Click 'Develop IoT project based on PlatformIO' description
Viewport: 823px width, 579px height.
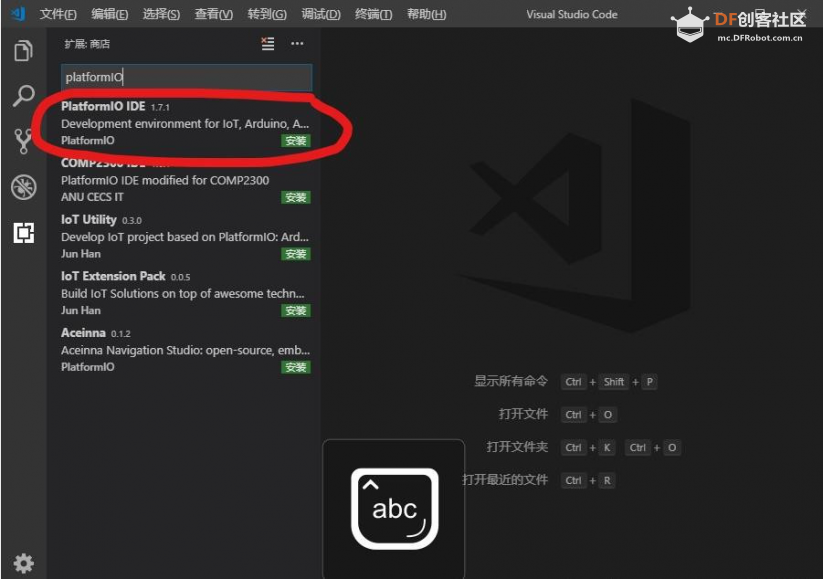point(185,237)
